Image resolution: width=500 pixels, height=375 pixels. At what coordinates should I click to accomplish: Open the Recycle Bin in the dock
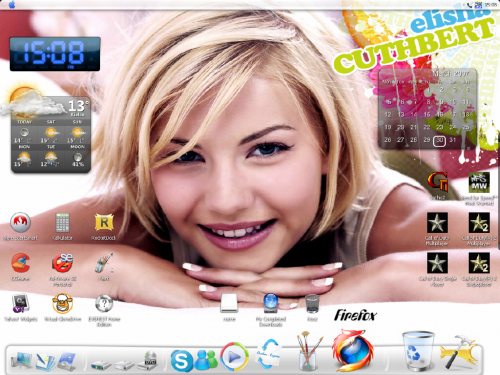pos(418,351)
